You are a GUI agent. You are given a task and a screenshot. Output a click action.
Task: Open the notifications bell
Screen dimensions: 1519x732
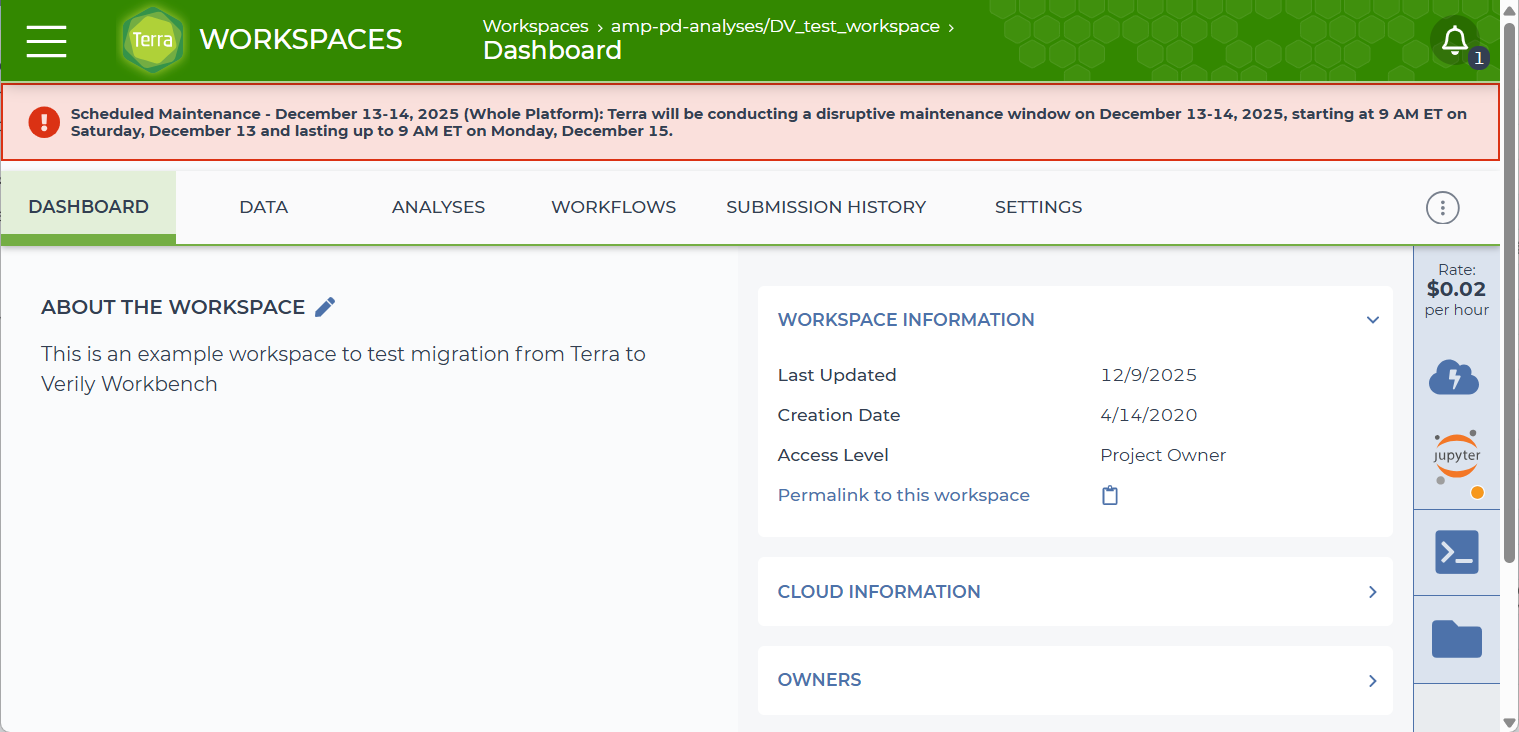click(x=1455, y=41)
